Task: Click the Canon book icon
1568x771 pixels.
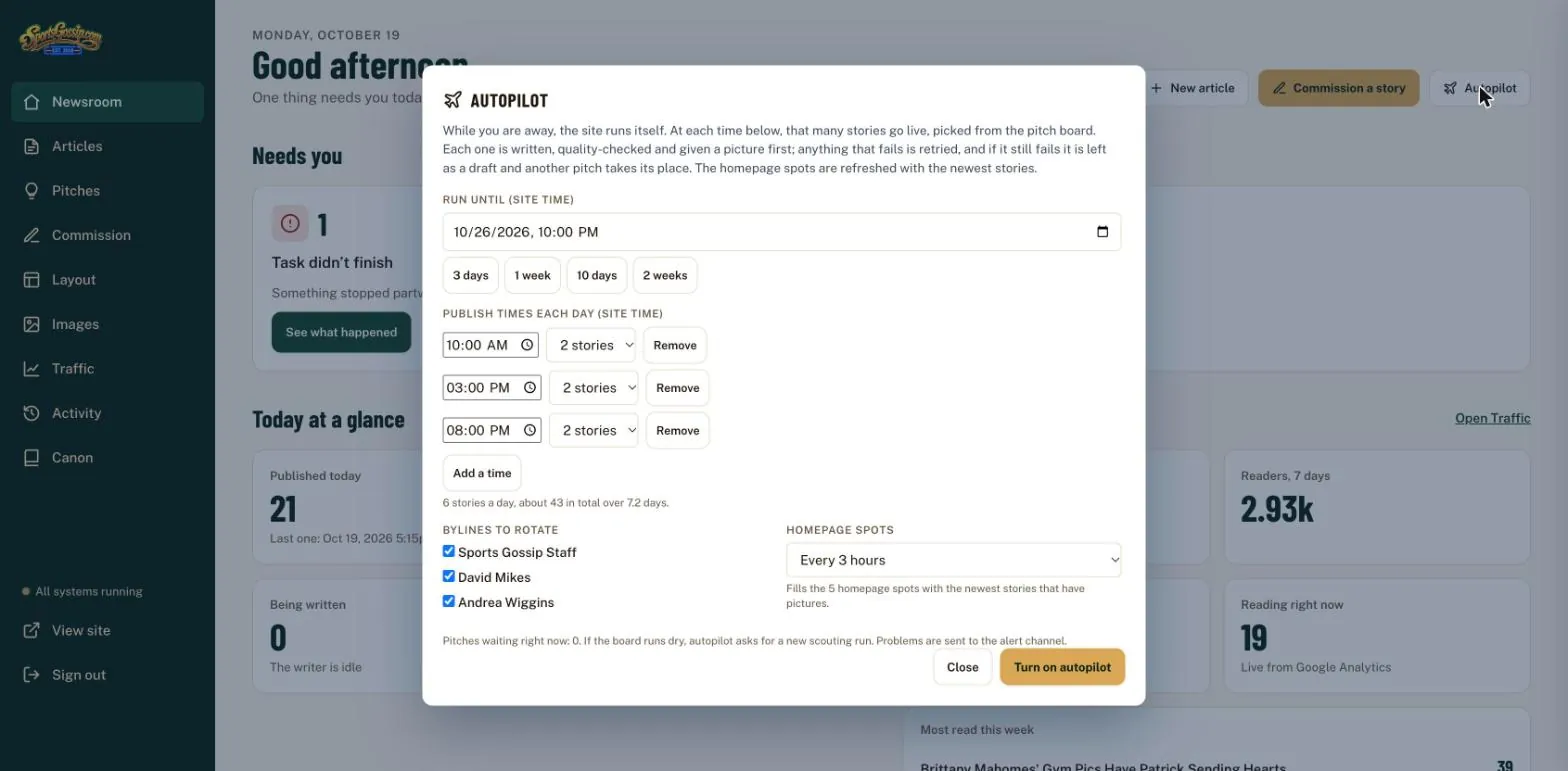Action: pyautogui.click(x=32, y=458)
